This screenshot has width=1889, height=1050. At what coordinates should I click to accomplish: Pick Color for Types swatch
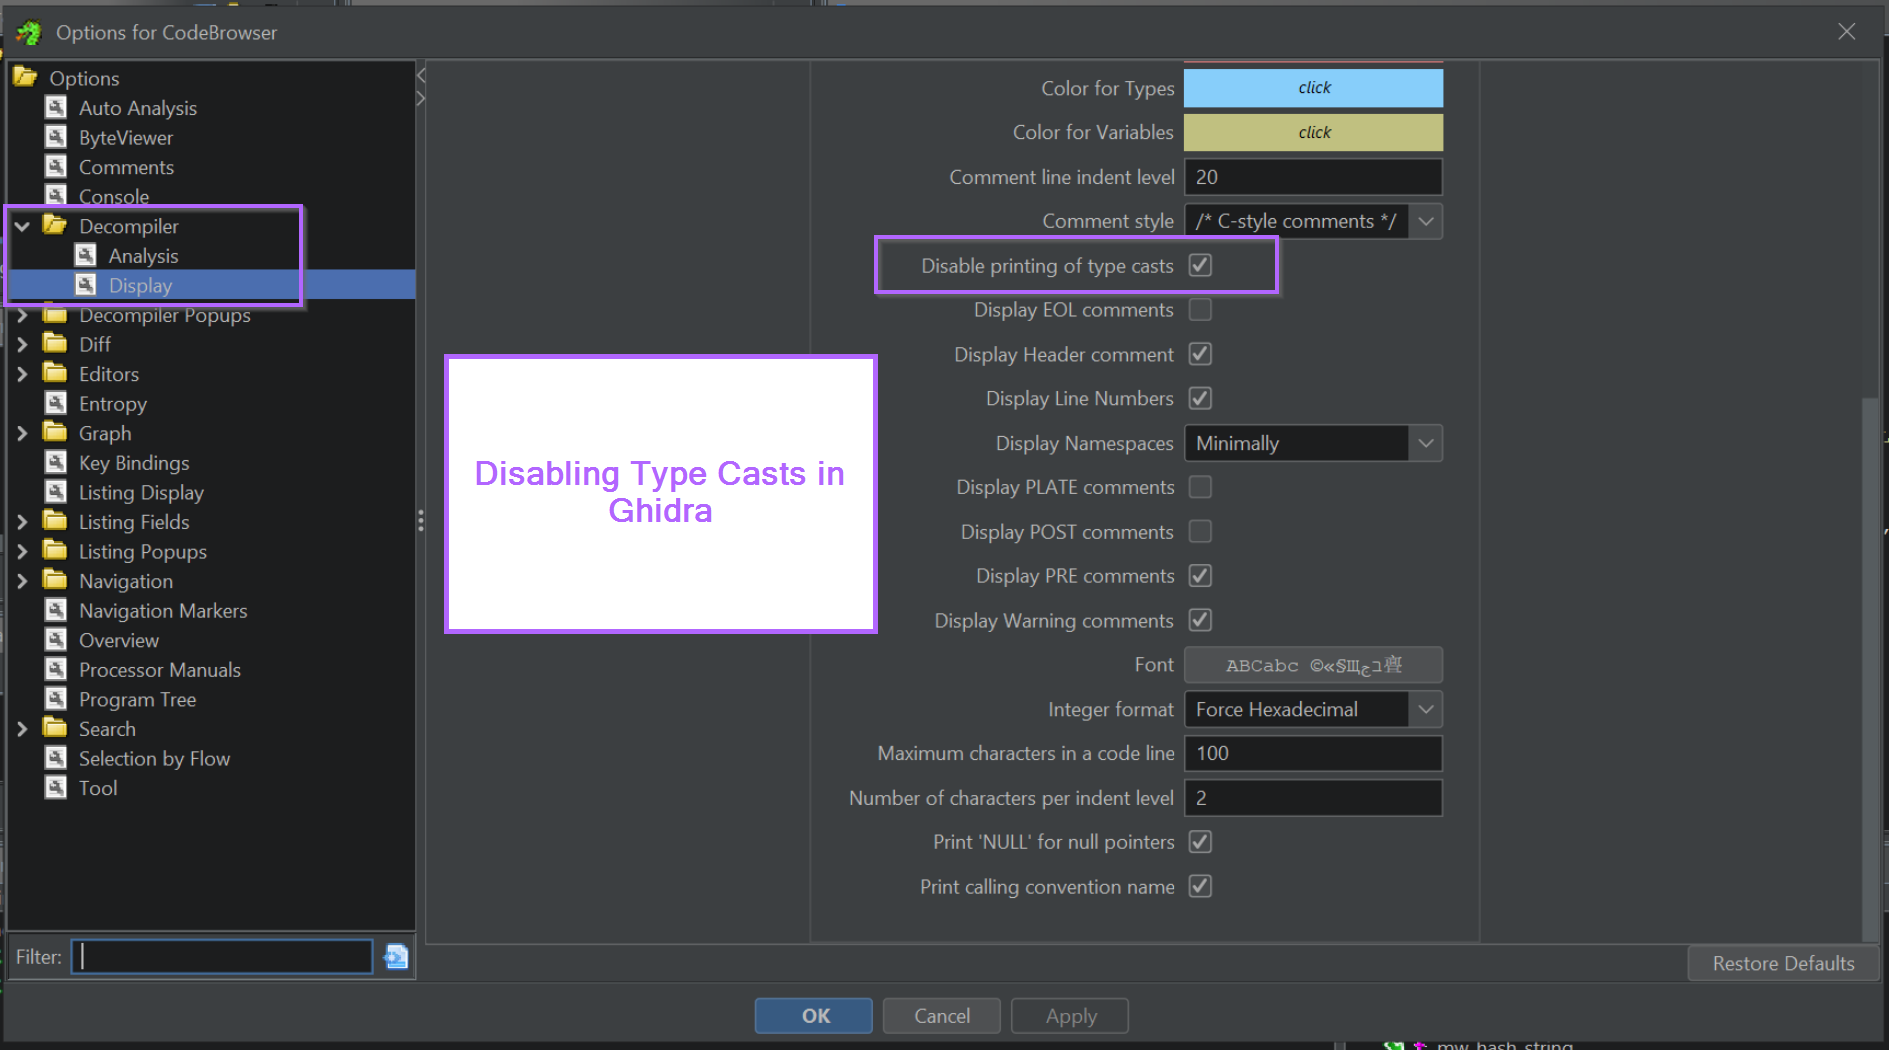[x=1313, y=88]
